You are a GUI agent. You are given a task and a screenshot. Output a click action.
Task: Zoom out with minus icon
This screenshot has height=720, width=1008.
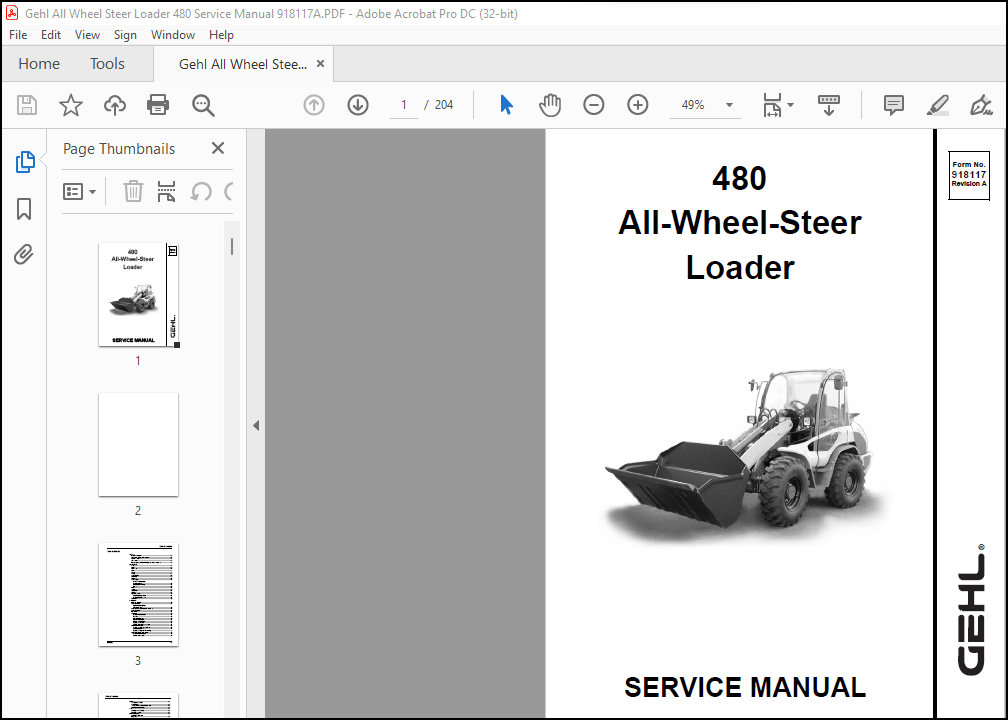(593, 105)
